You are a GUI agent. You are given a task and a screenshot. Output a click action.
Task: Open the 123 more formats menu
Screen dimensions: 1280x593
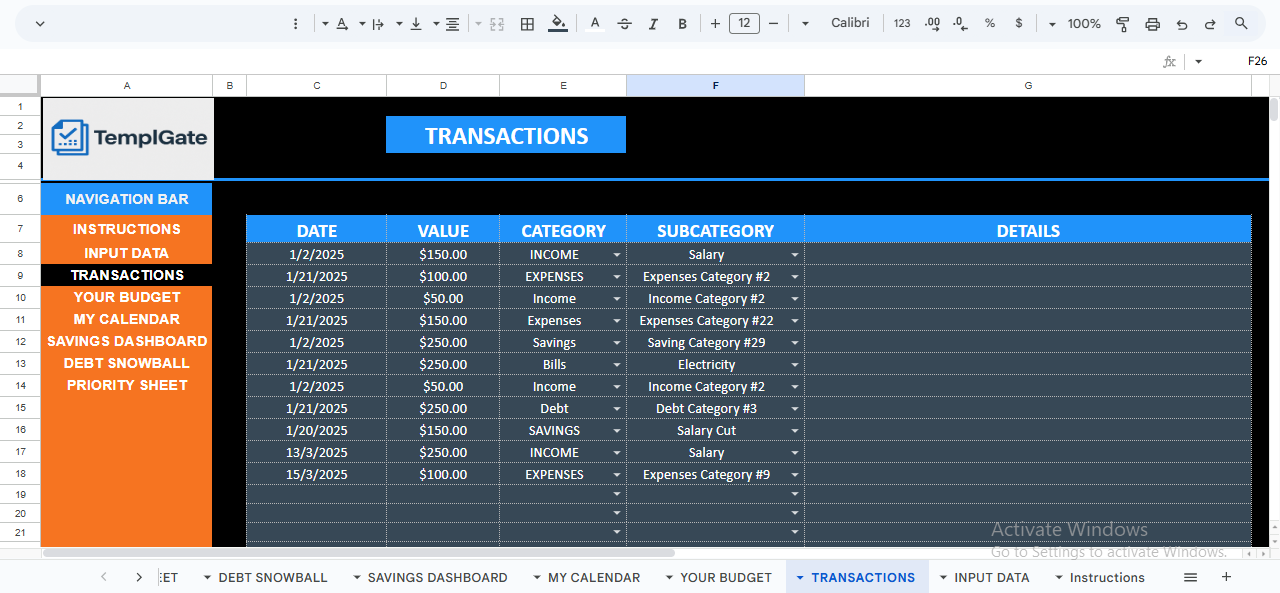pyautogui.click(x=902, y=23)
